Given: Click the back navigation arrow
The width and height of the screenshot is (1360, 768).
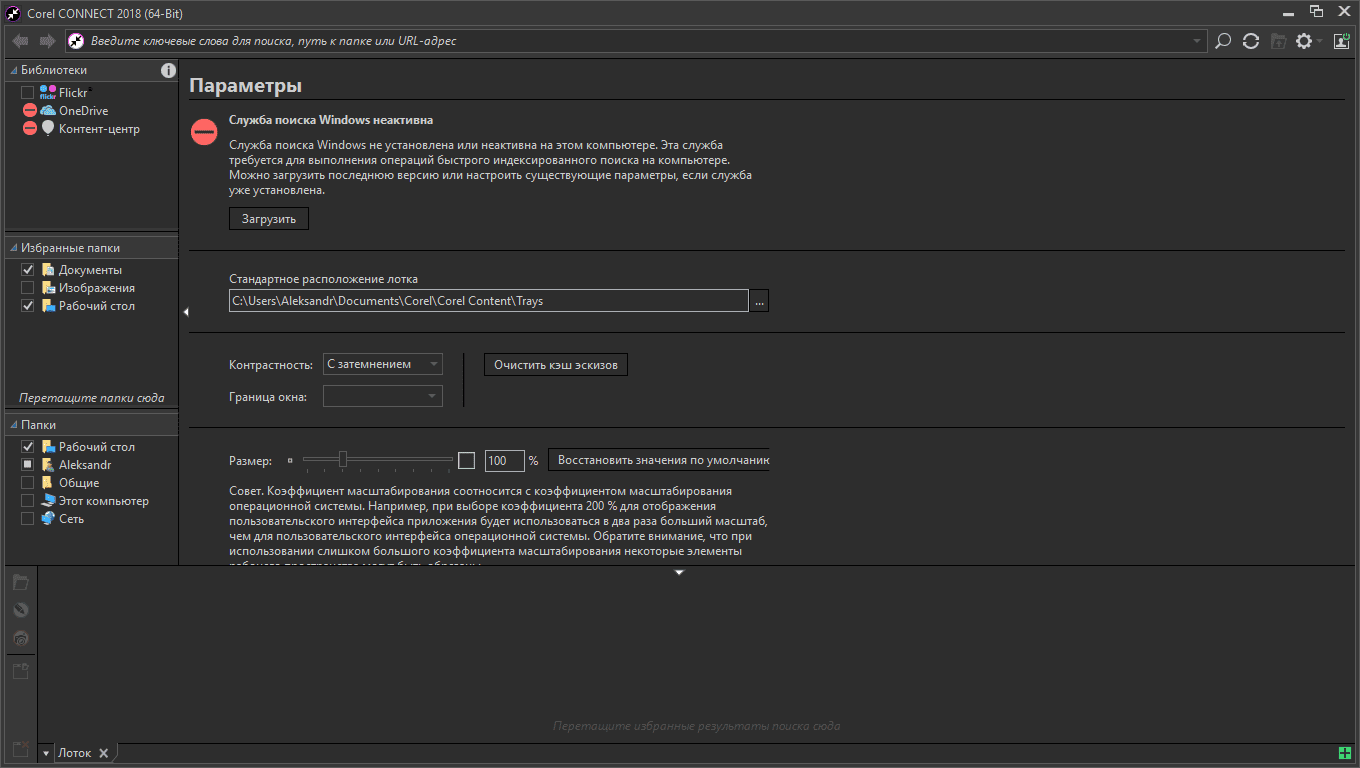Looking at the screenshot, I should coord(20,41).
